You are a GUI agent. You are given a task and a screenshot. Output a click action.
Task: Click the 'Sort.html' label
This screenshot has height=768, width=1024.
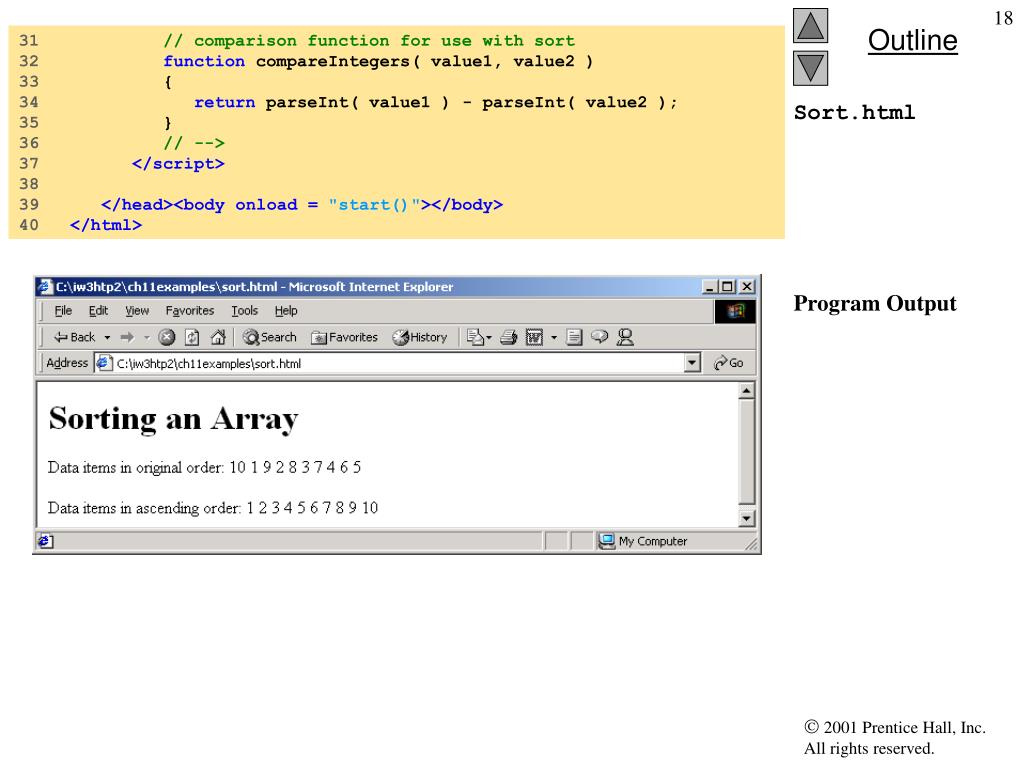(x=854, y=112)
